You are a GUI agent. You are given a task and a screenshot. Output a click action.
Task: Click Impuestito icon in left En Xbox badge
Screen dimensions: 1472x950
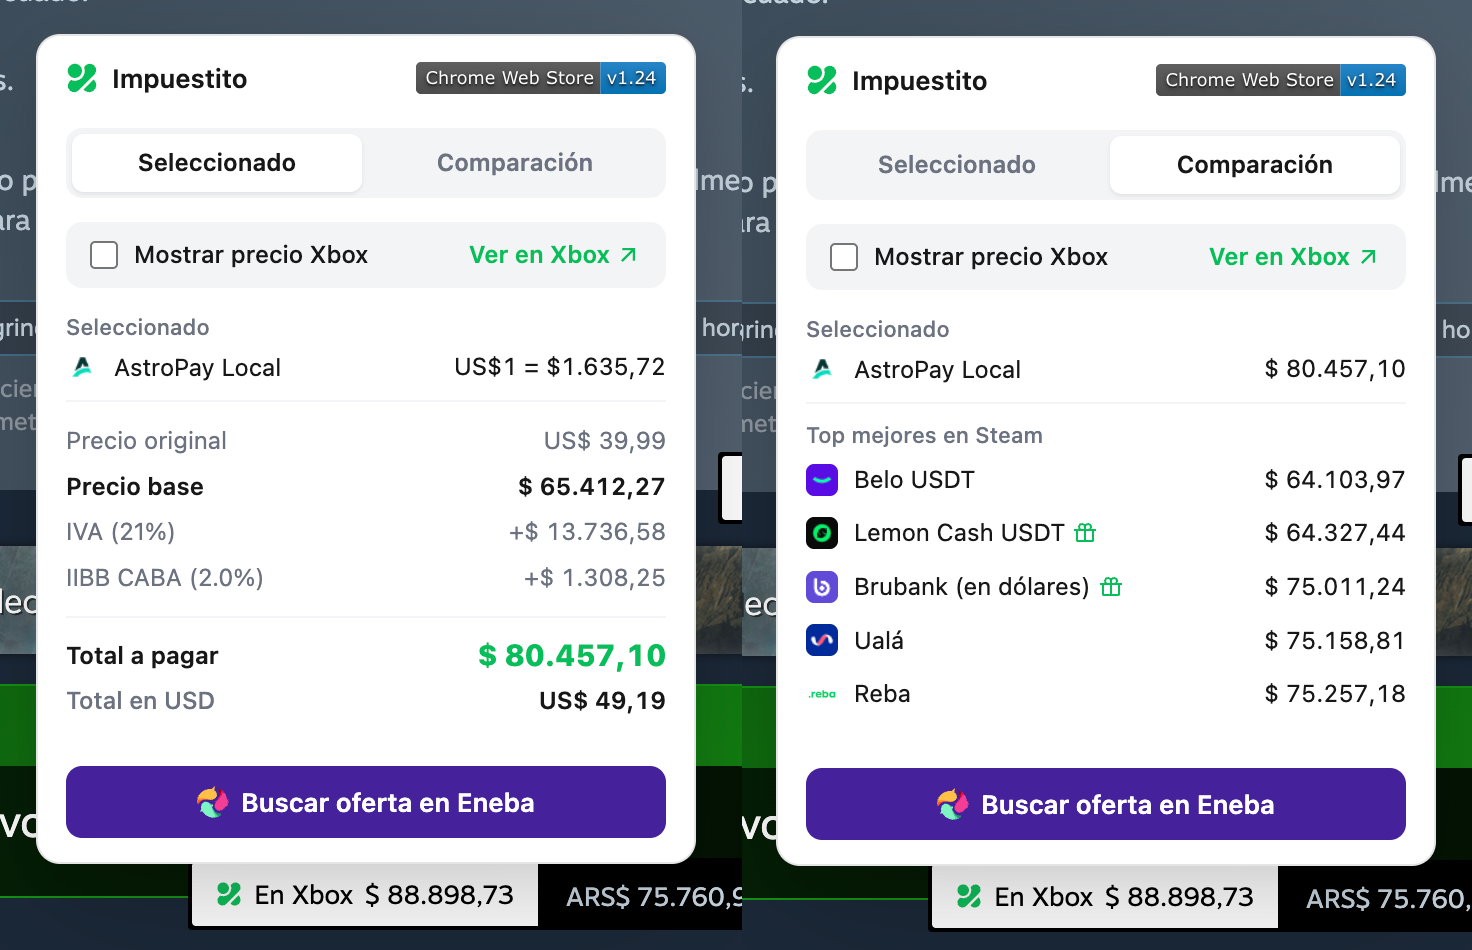pyautogui.click(x=229, y=894)
